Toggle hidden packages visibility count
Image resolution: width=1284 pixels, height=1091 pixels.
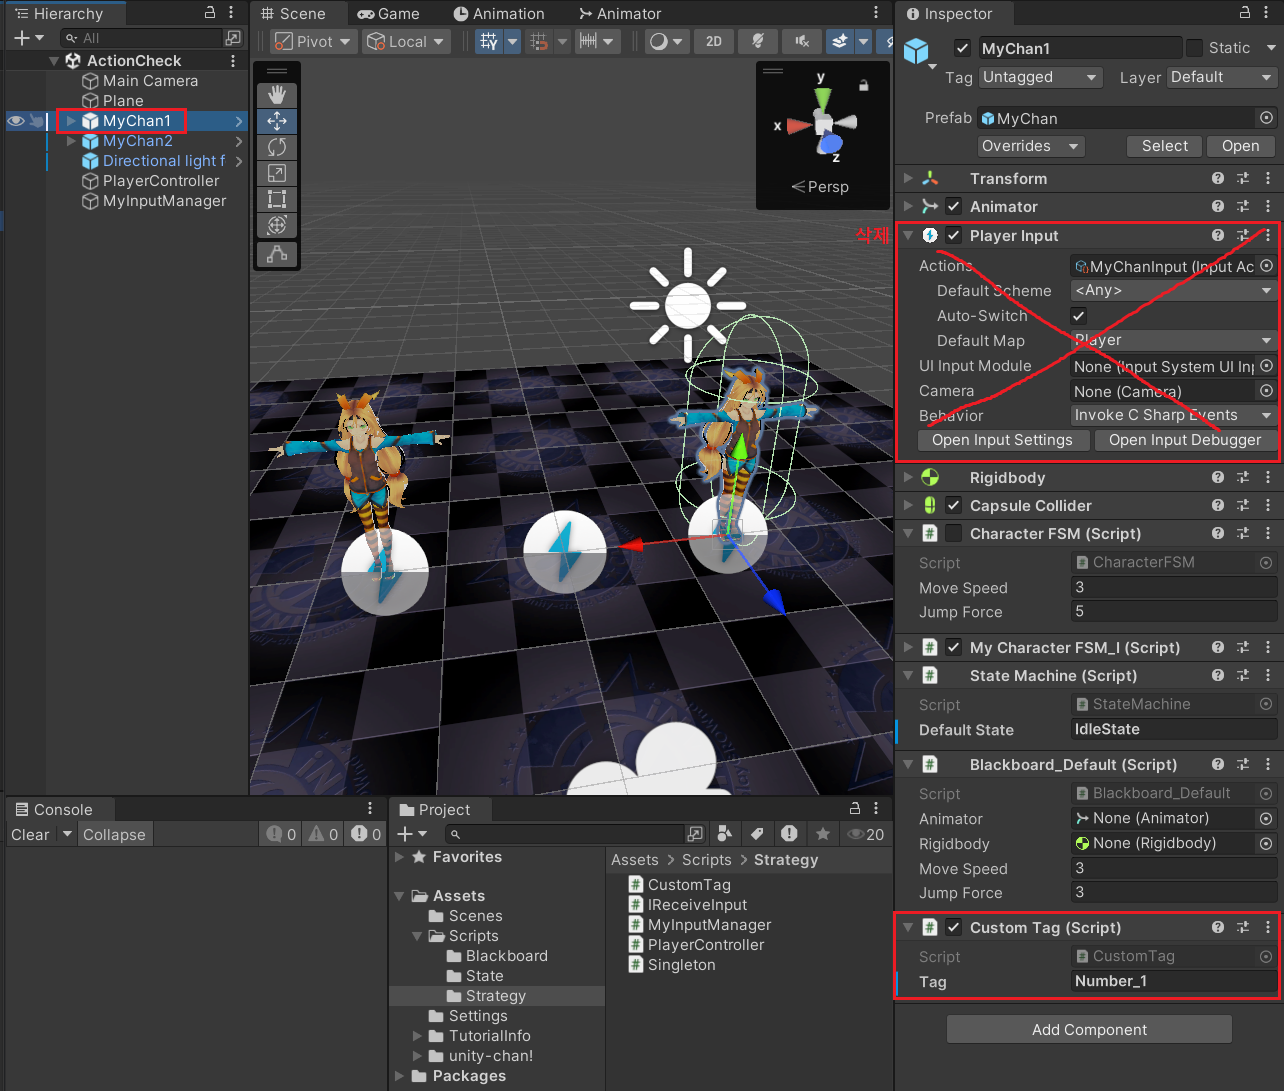866,834
